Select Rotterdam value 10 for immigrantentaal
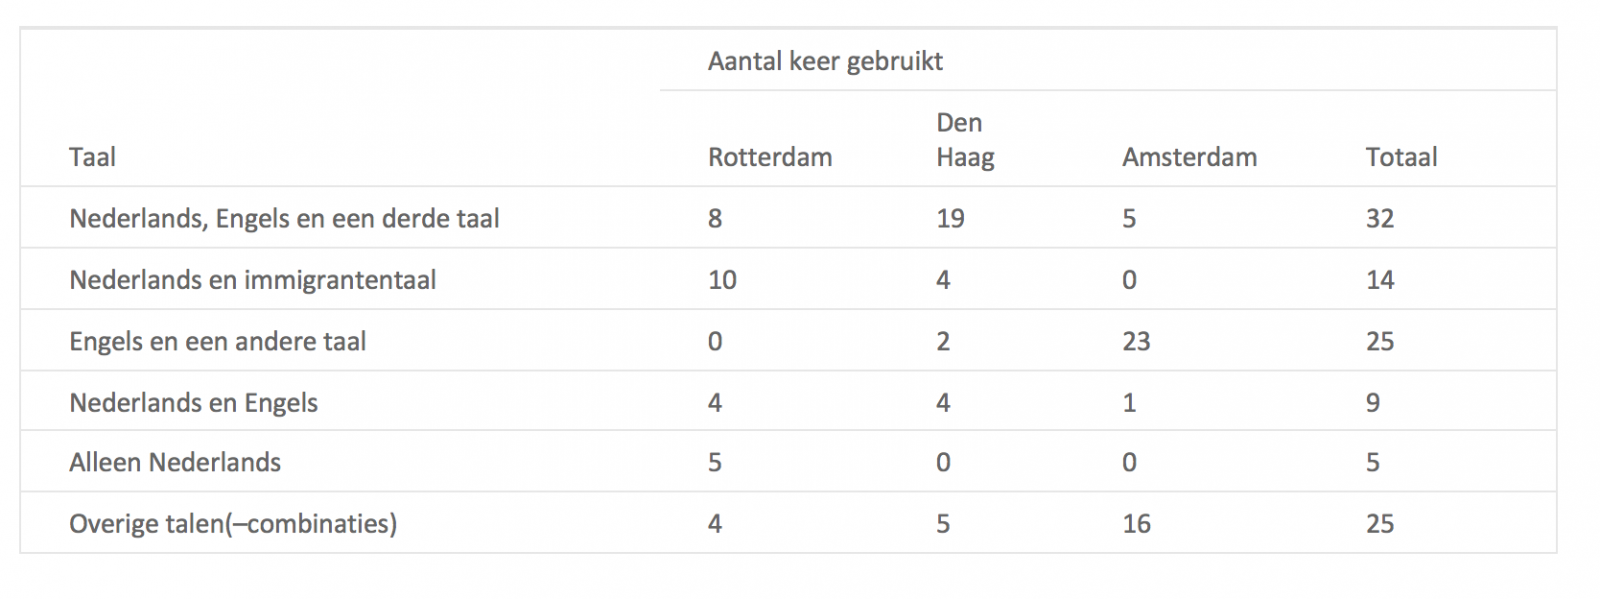 click(x=722, y=280)
